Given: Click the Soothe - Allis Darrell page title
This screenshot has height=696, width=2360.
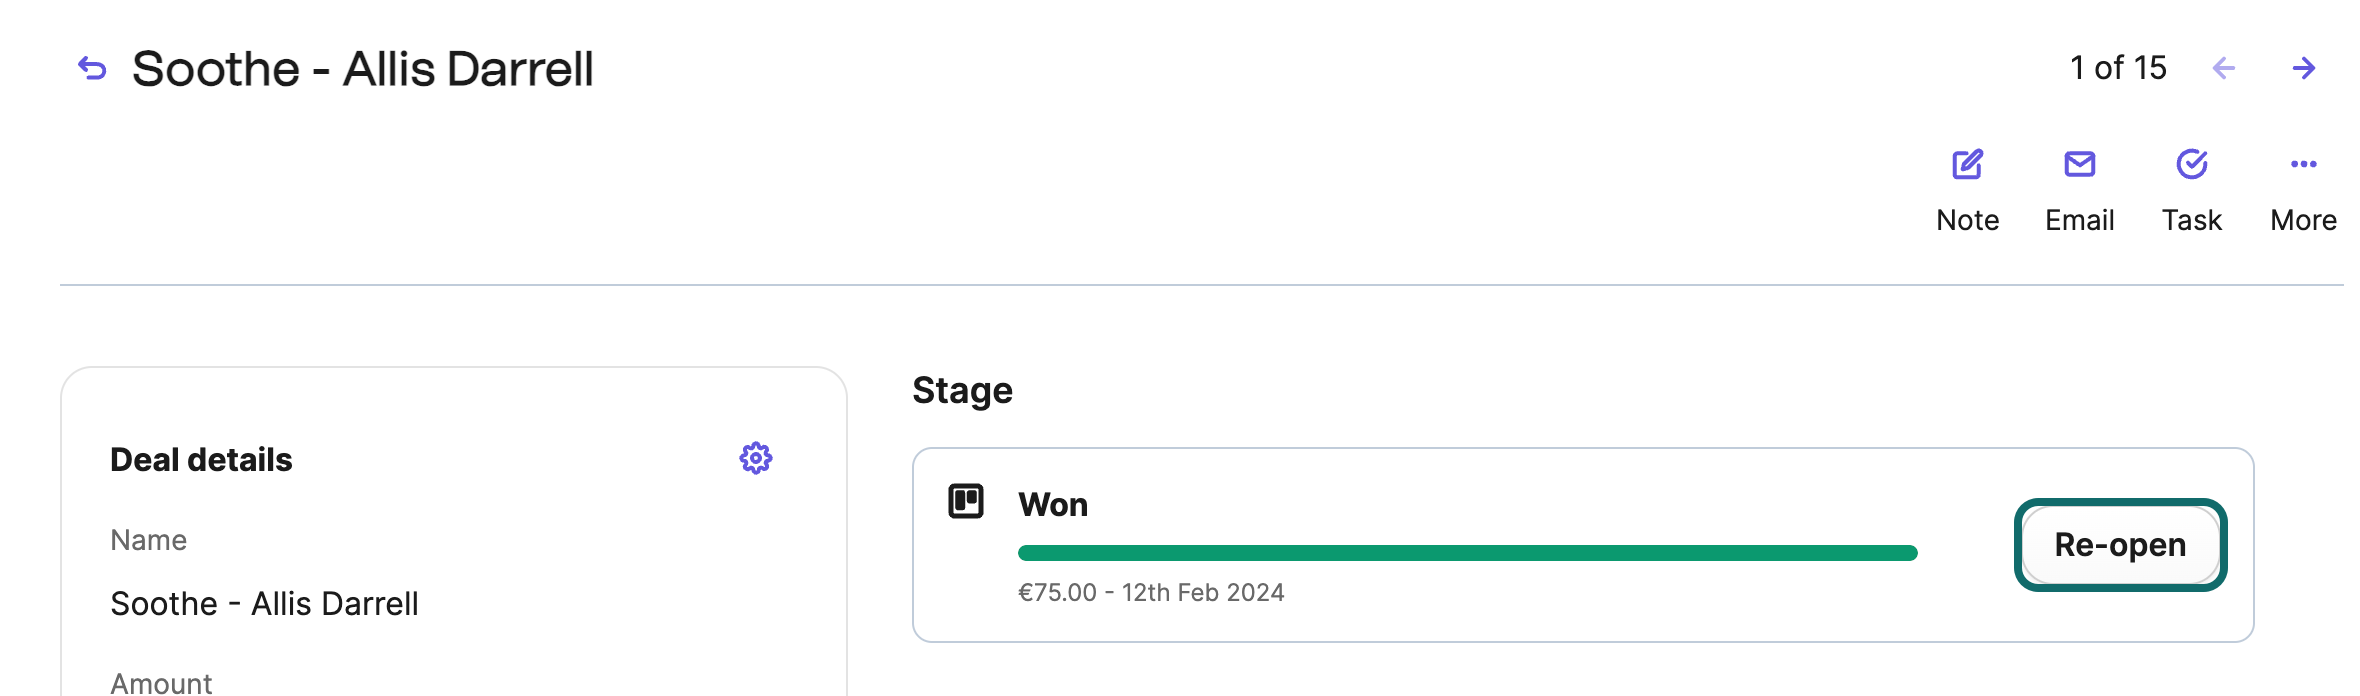Looking at the screenshot, I should click(362, 69).
